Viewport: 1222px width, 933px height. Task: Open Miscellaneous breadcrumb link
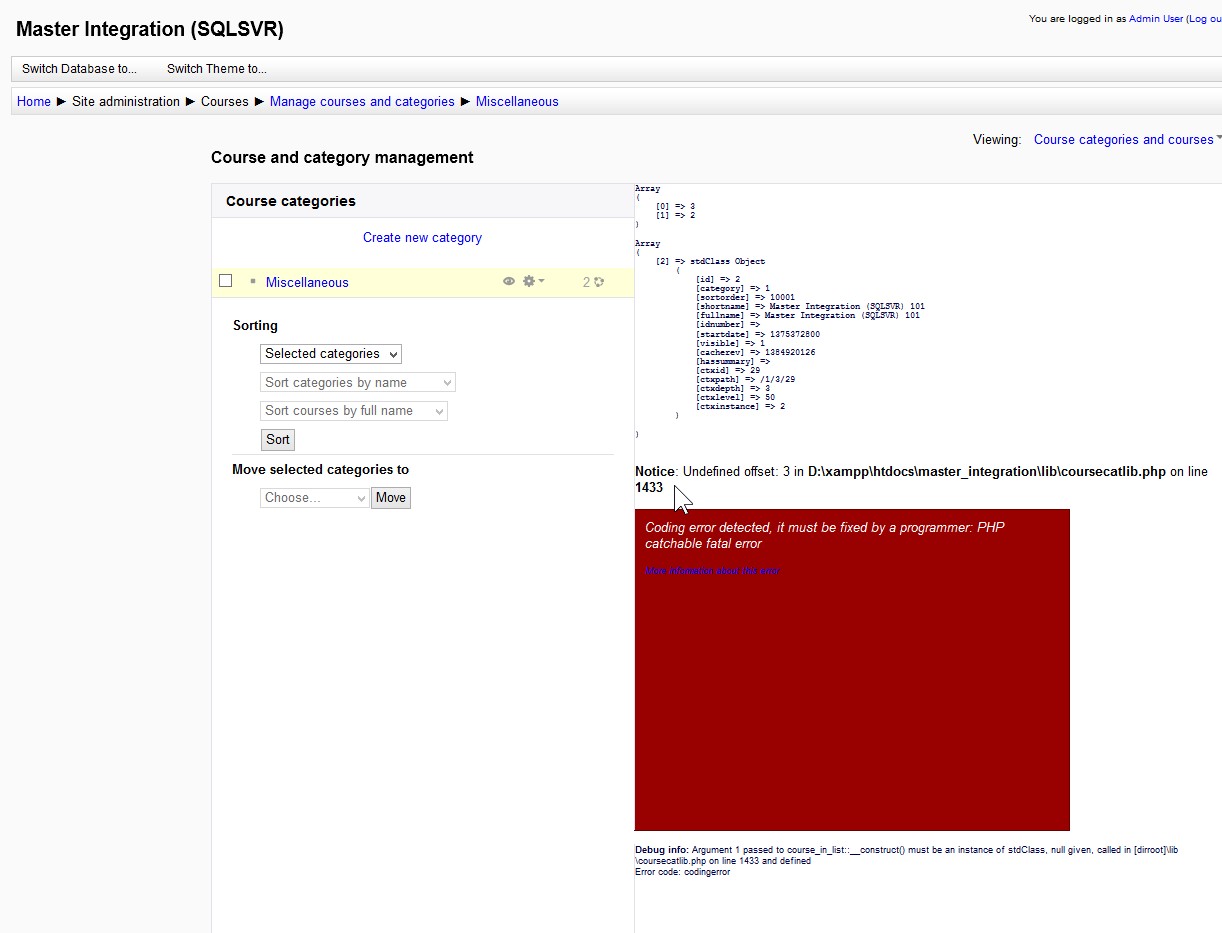click(517, 102)
